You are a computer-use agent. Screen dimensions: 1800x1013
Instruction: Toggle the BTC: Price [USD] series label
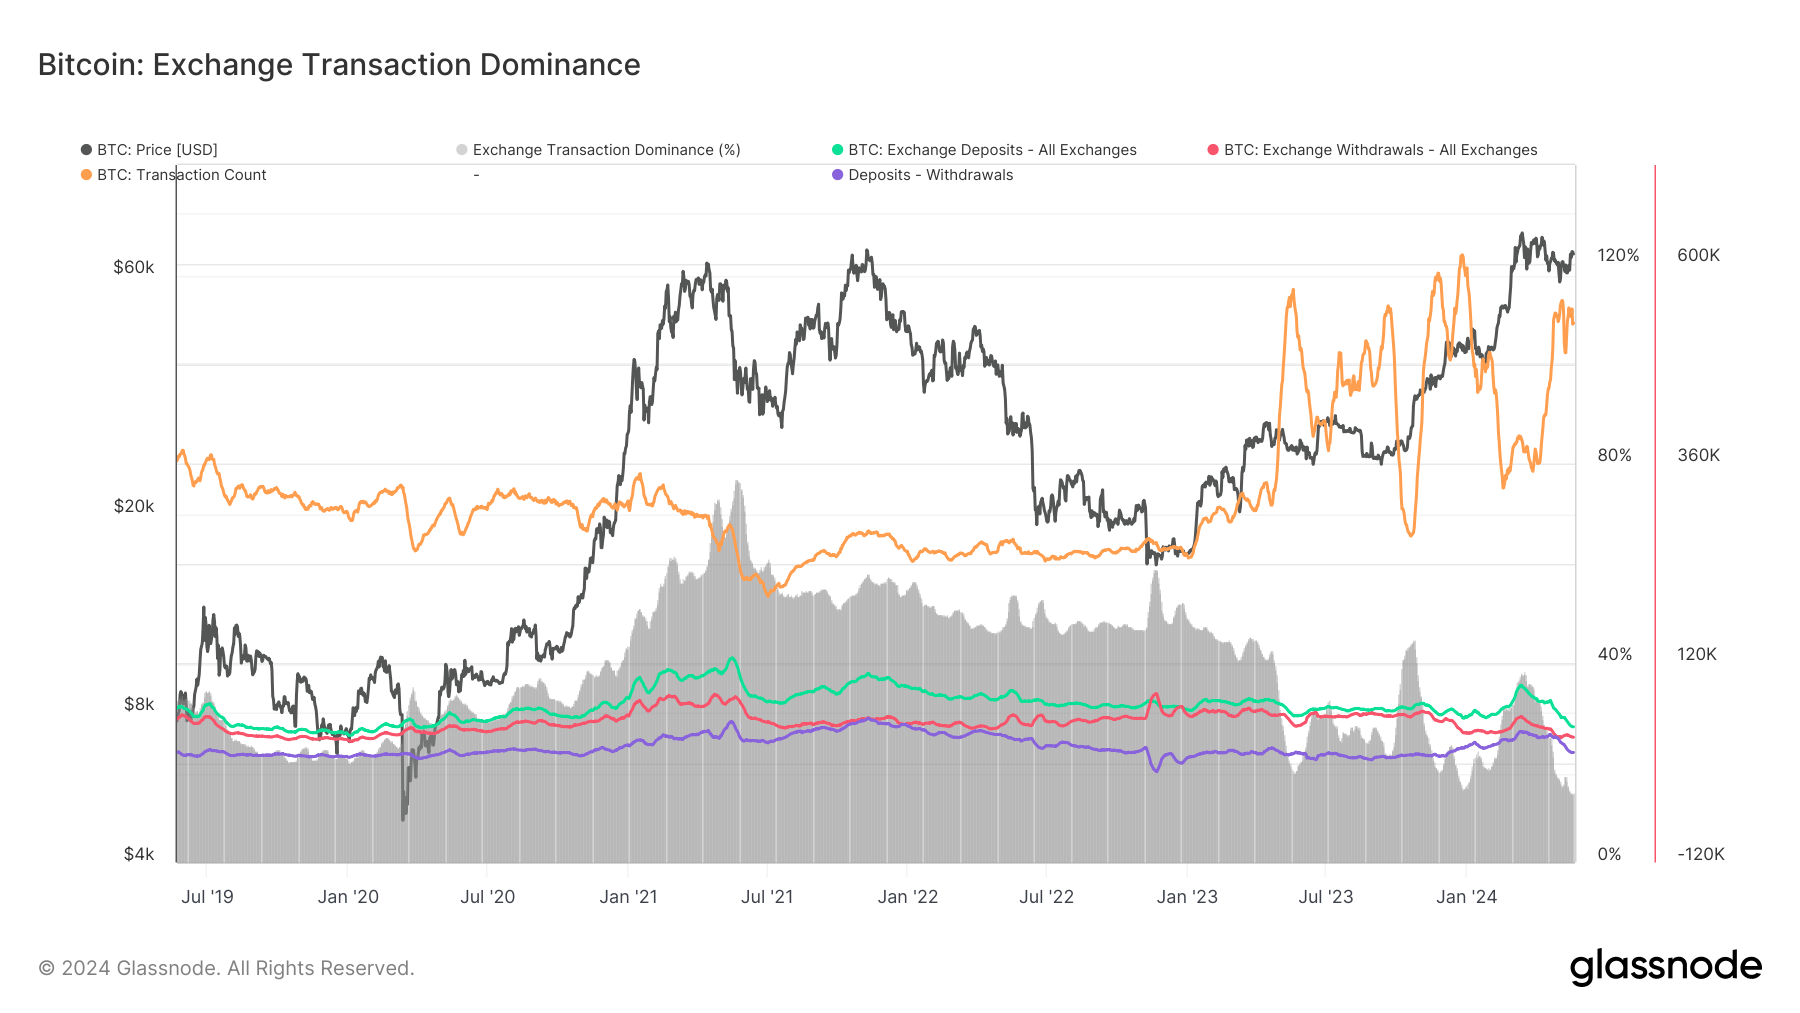(x=157, y=150)
